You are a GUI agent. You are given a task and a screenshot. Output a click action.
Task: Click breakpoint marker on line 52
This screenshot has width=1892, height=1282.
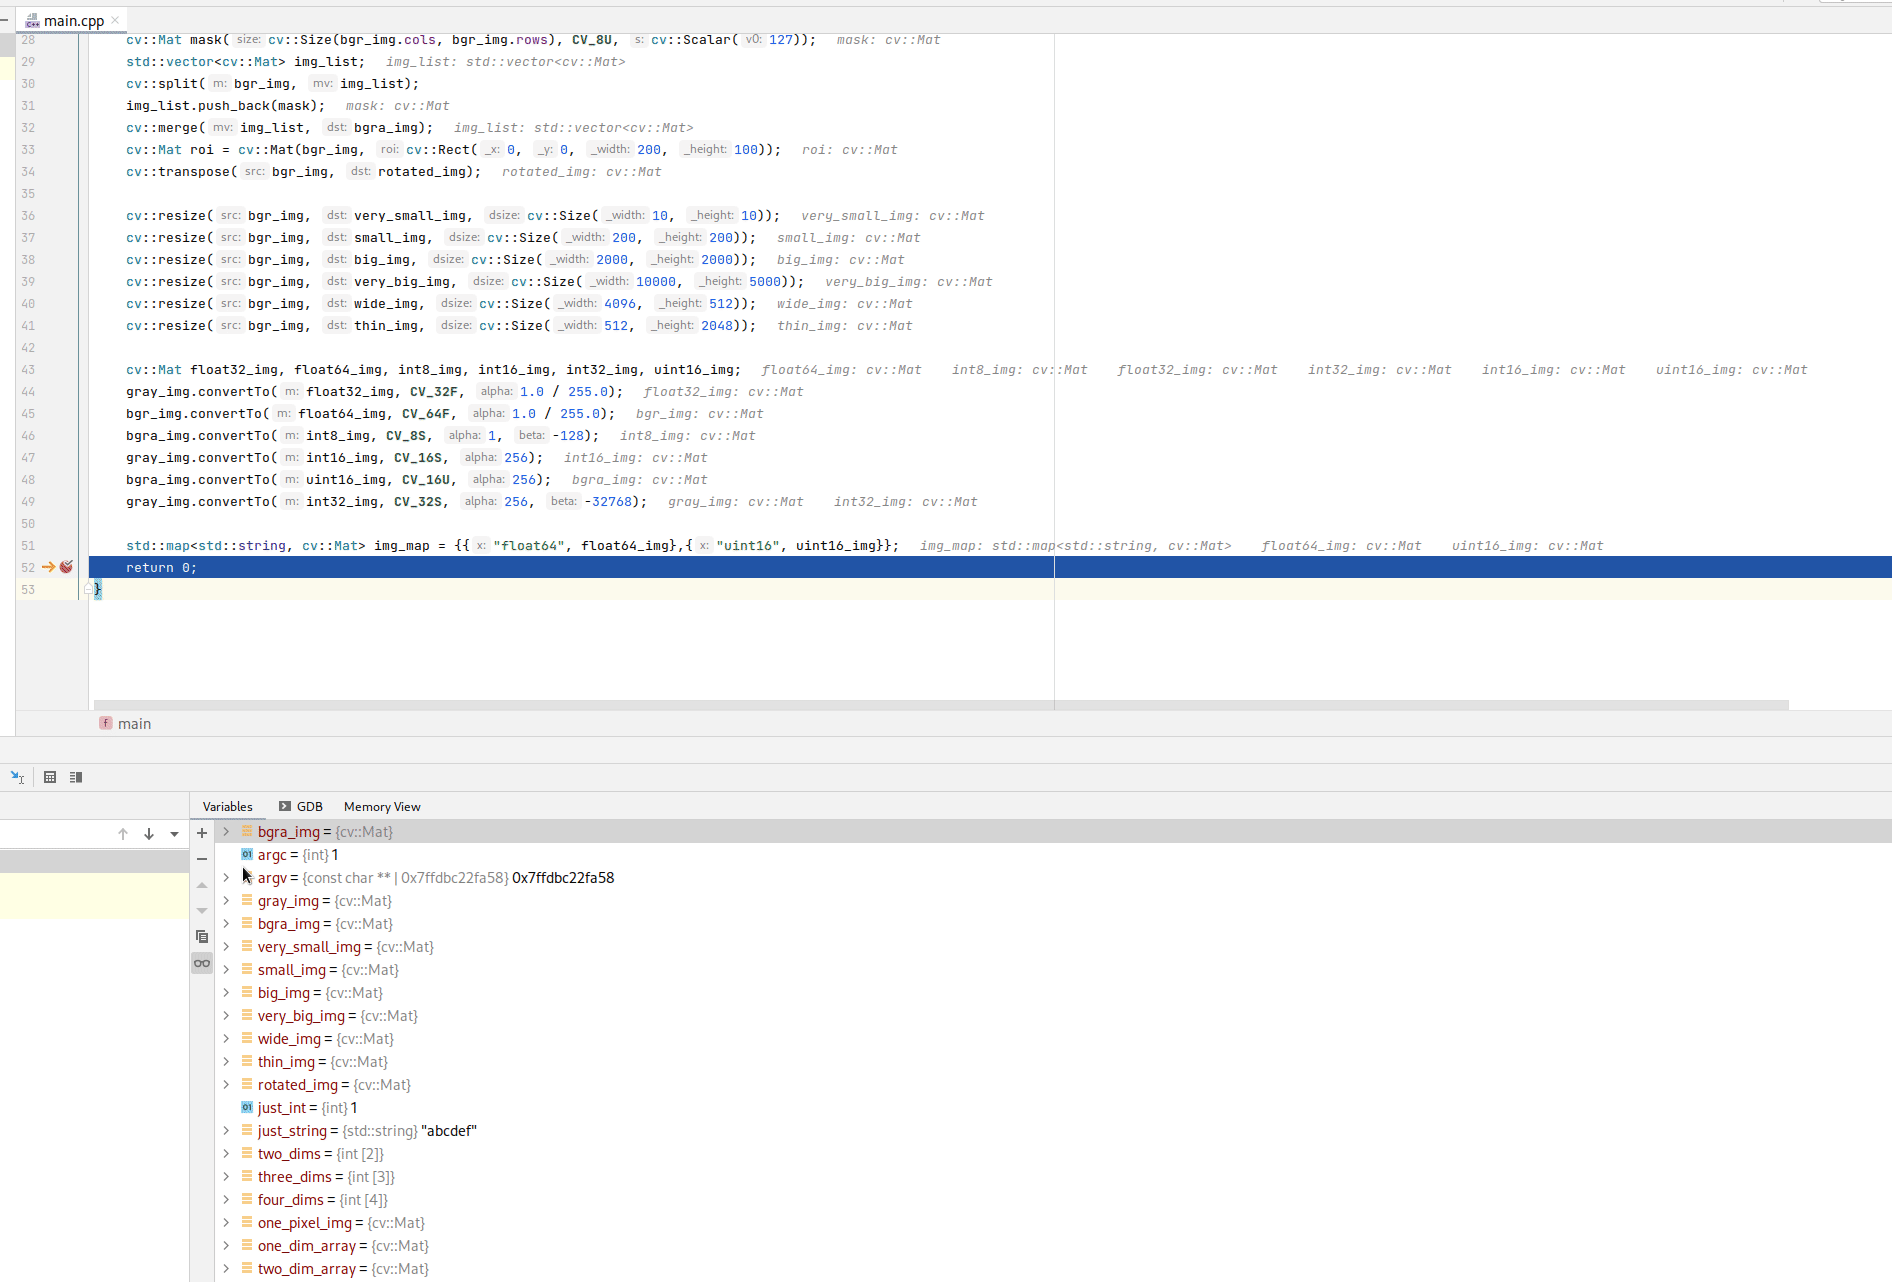tap(66, 567)
